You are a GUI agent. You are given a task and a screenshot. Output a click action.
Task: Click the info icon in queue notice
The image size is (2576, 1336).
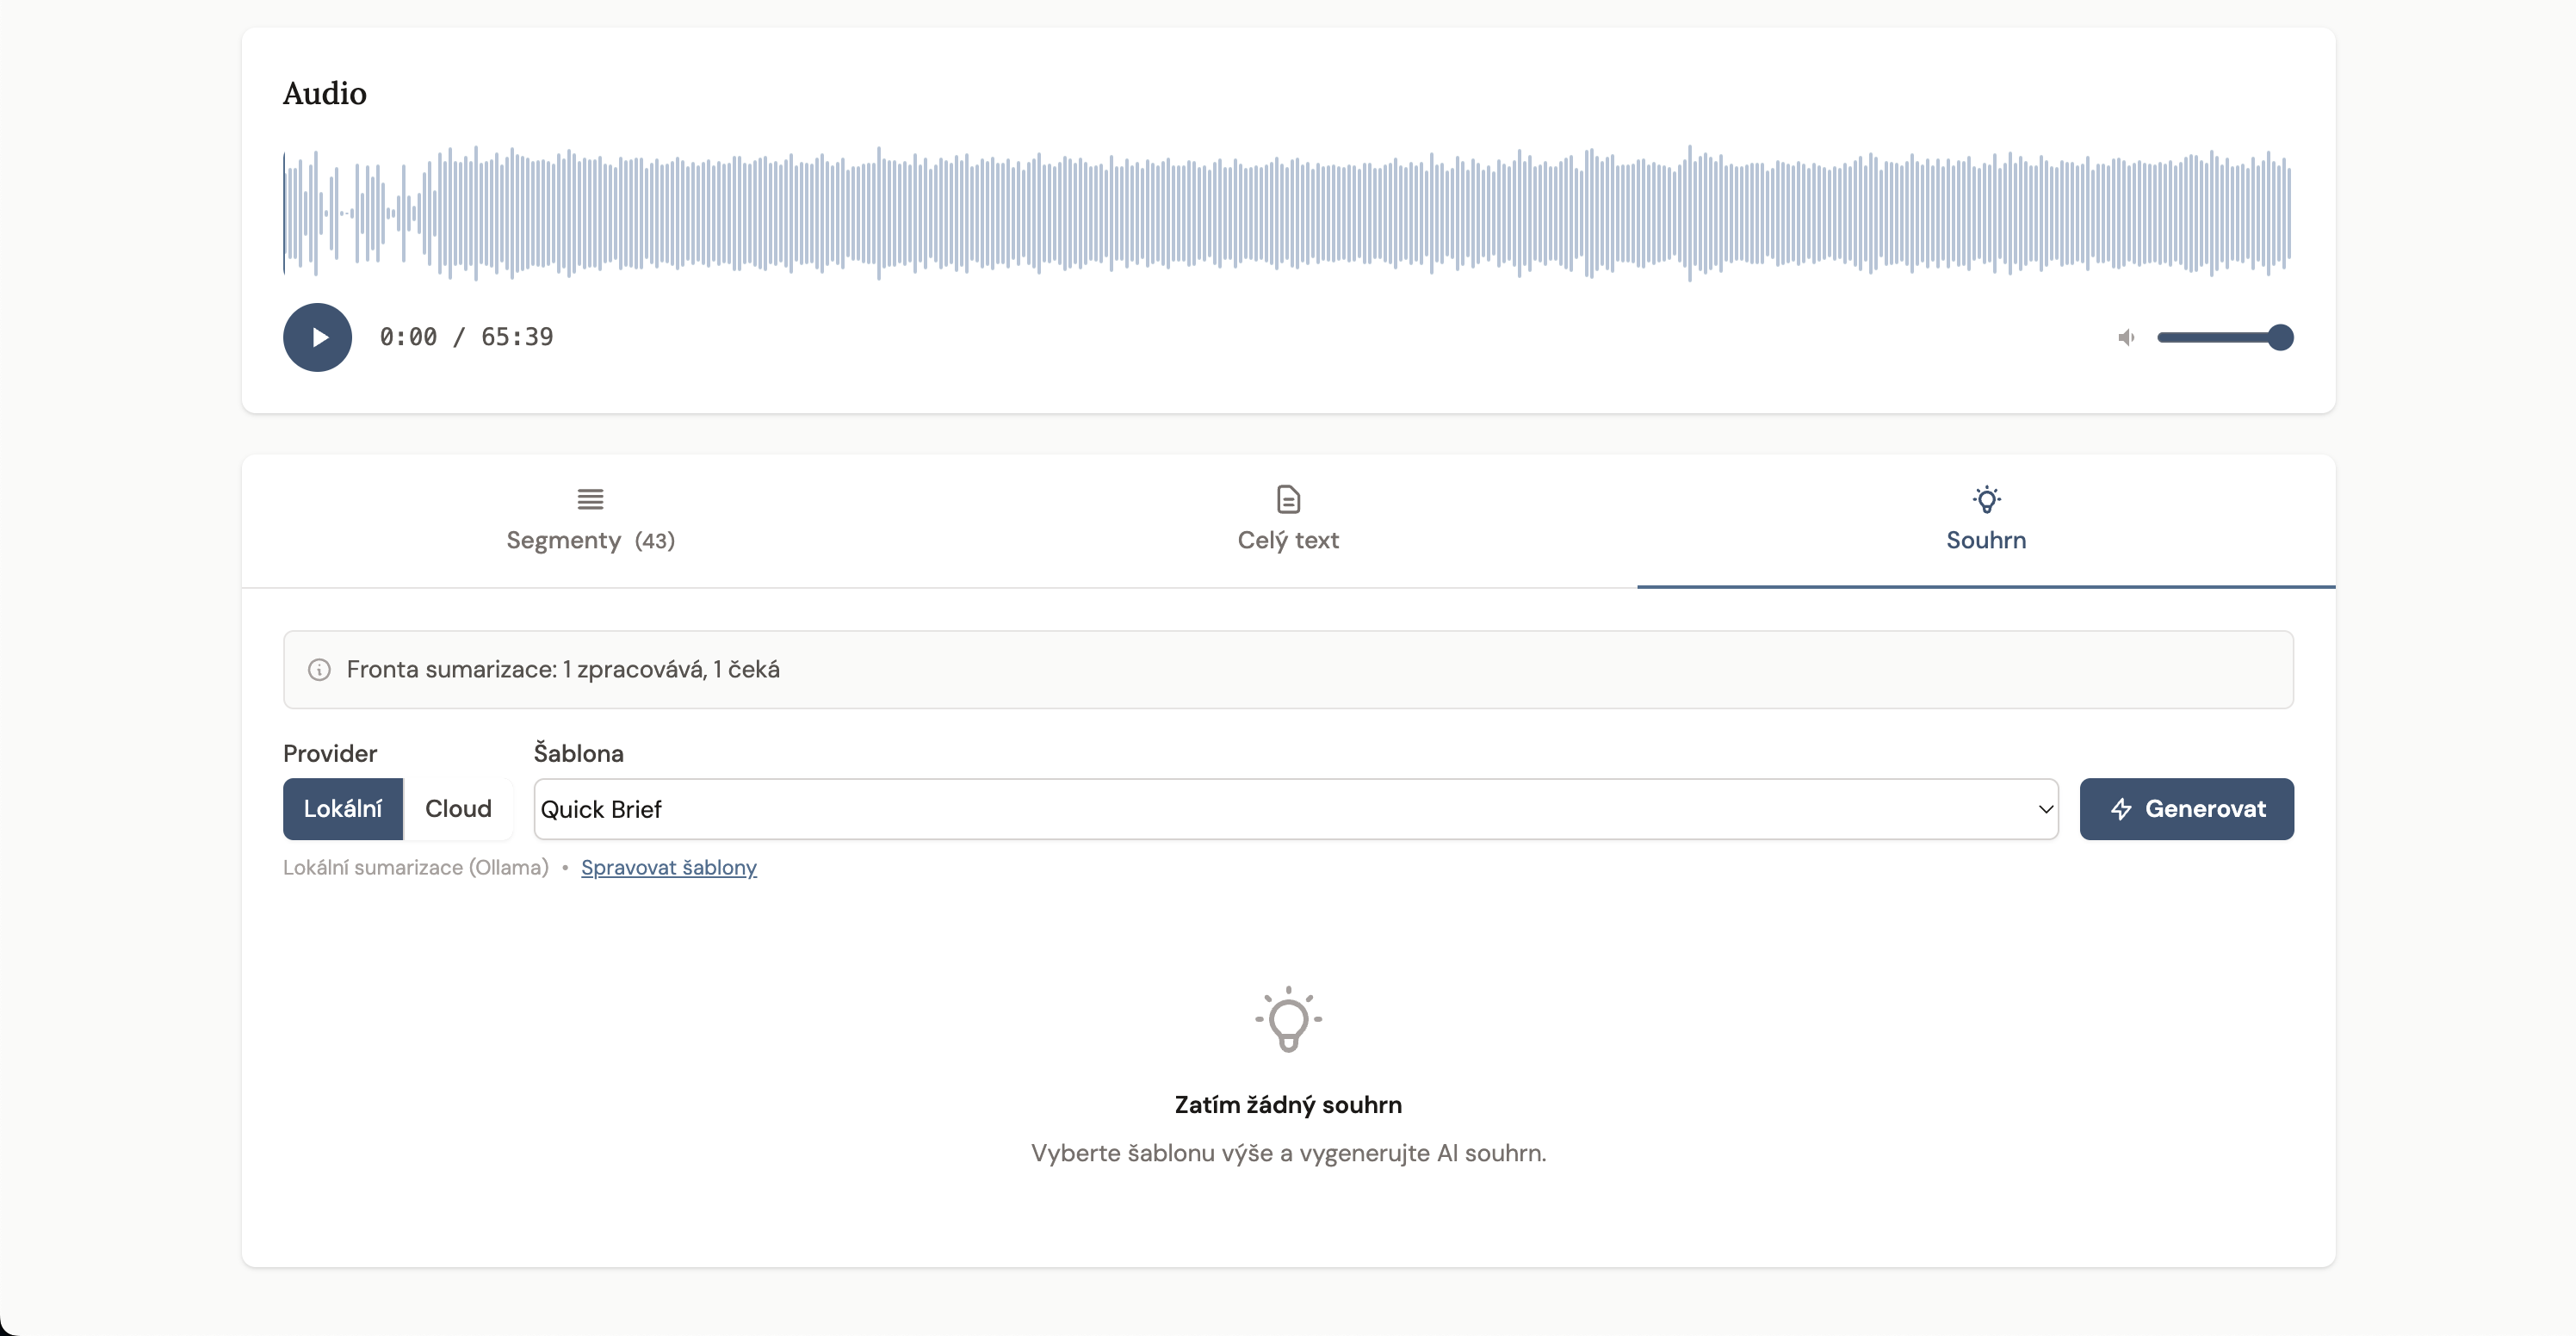(x=319, y=670)
